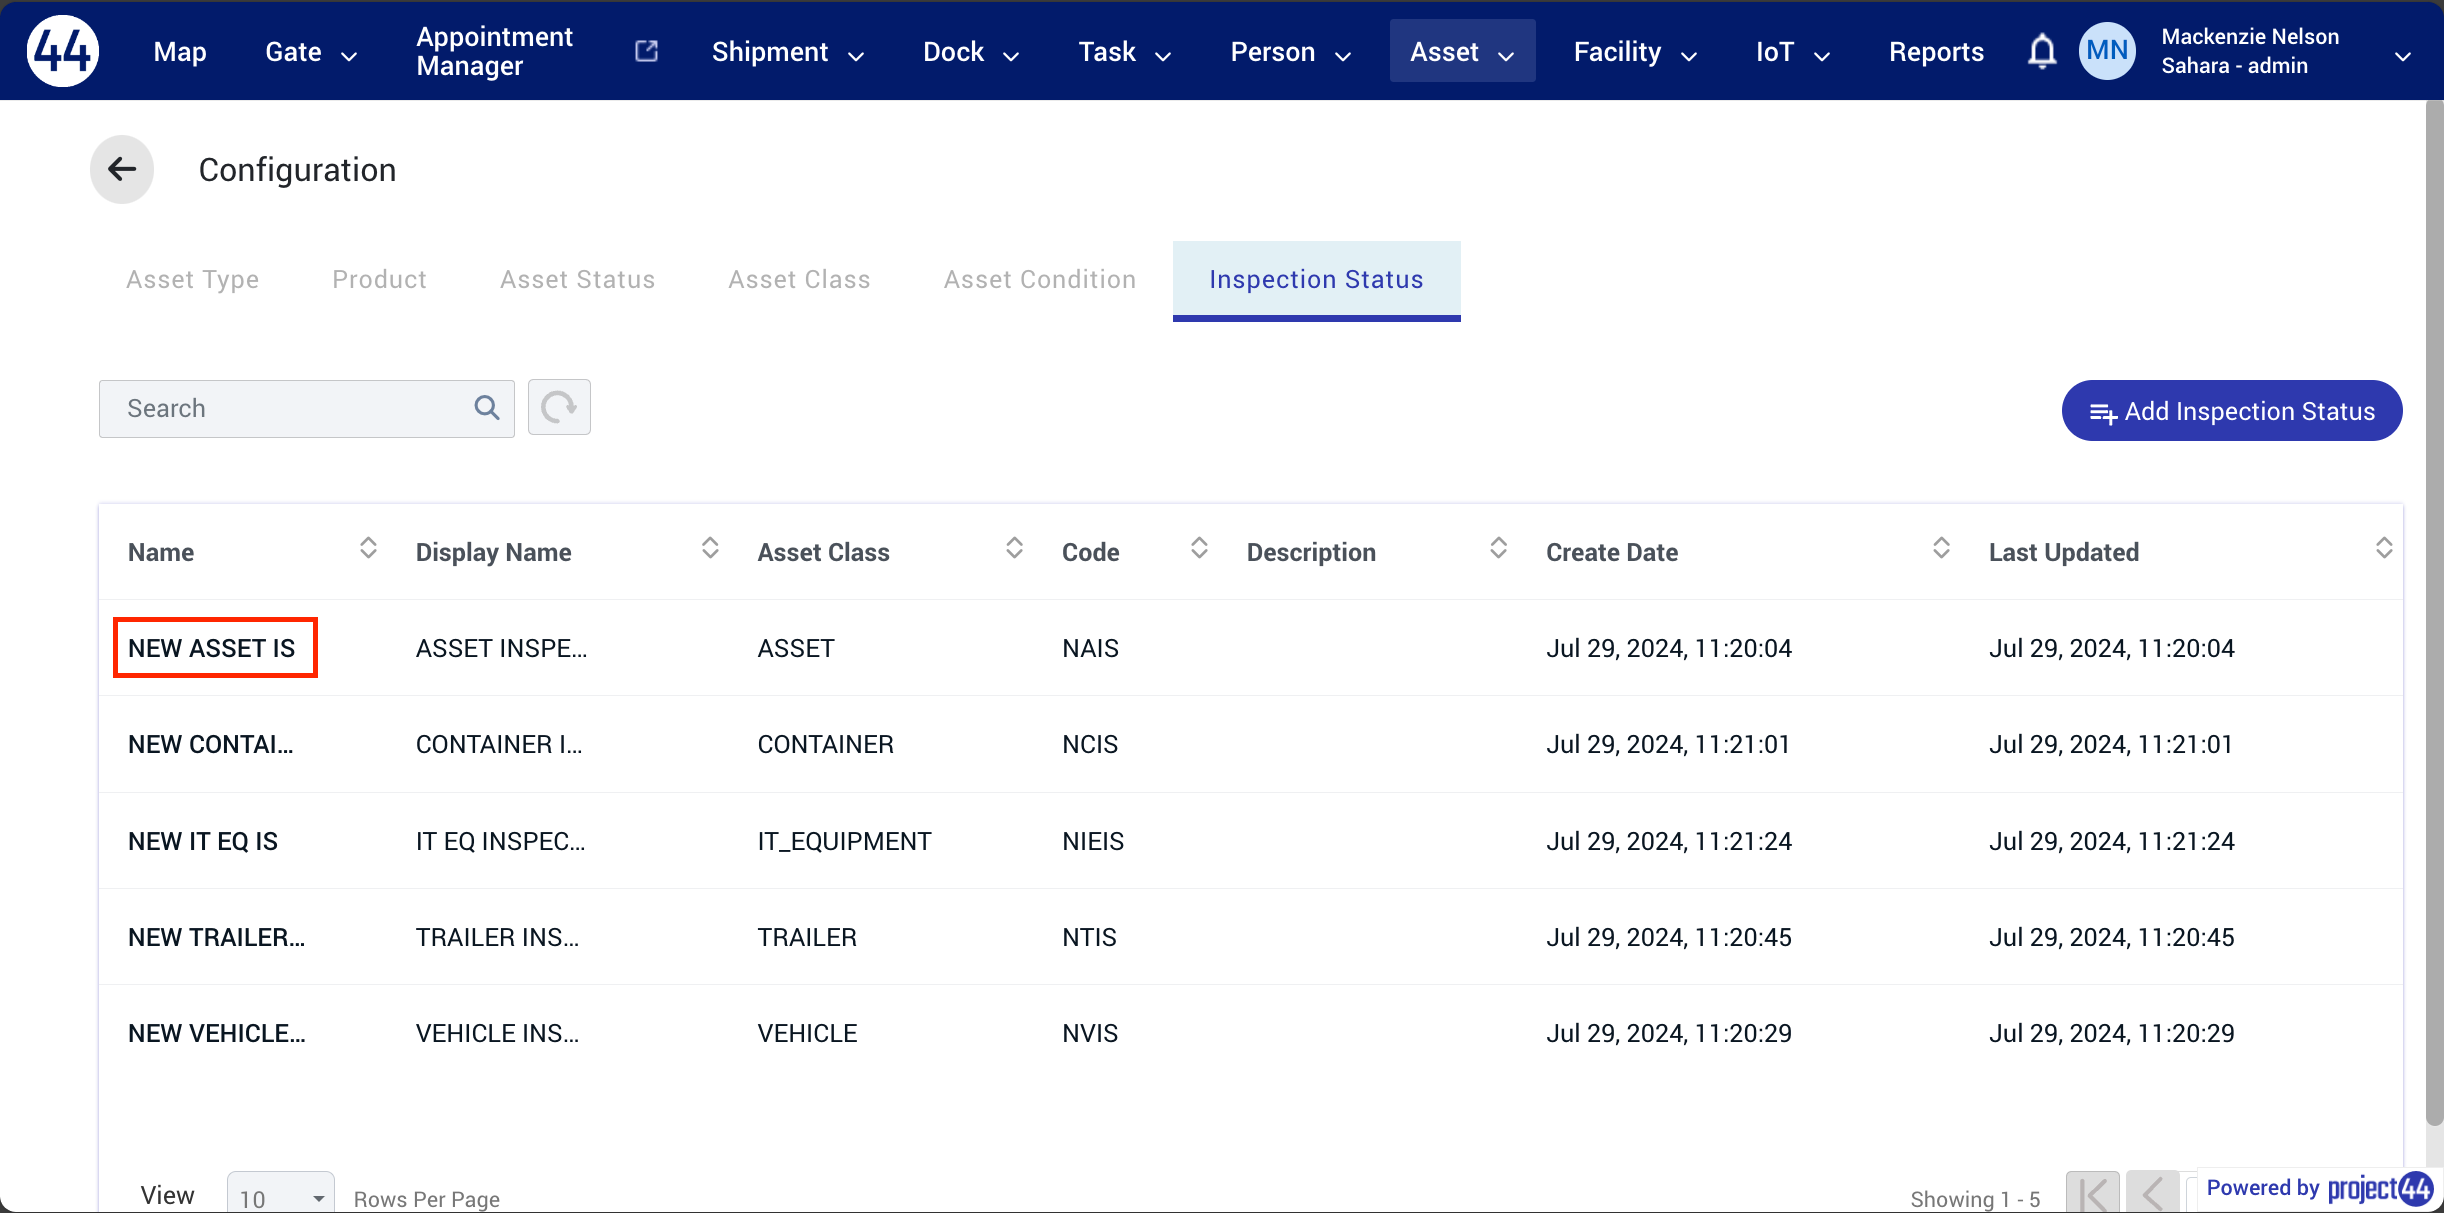
Task: Click the Showing 1 - 5 text
Action: [1975, 1199]
